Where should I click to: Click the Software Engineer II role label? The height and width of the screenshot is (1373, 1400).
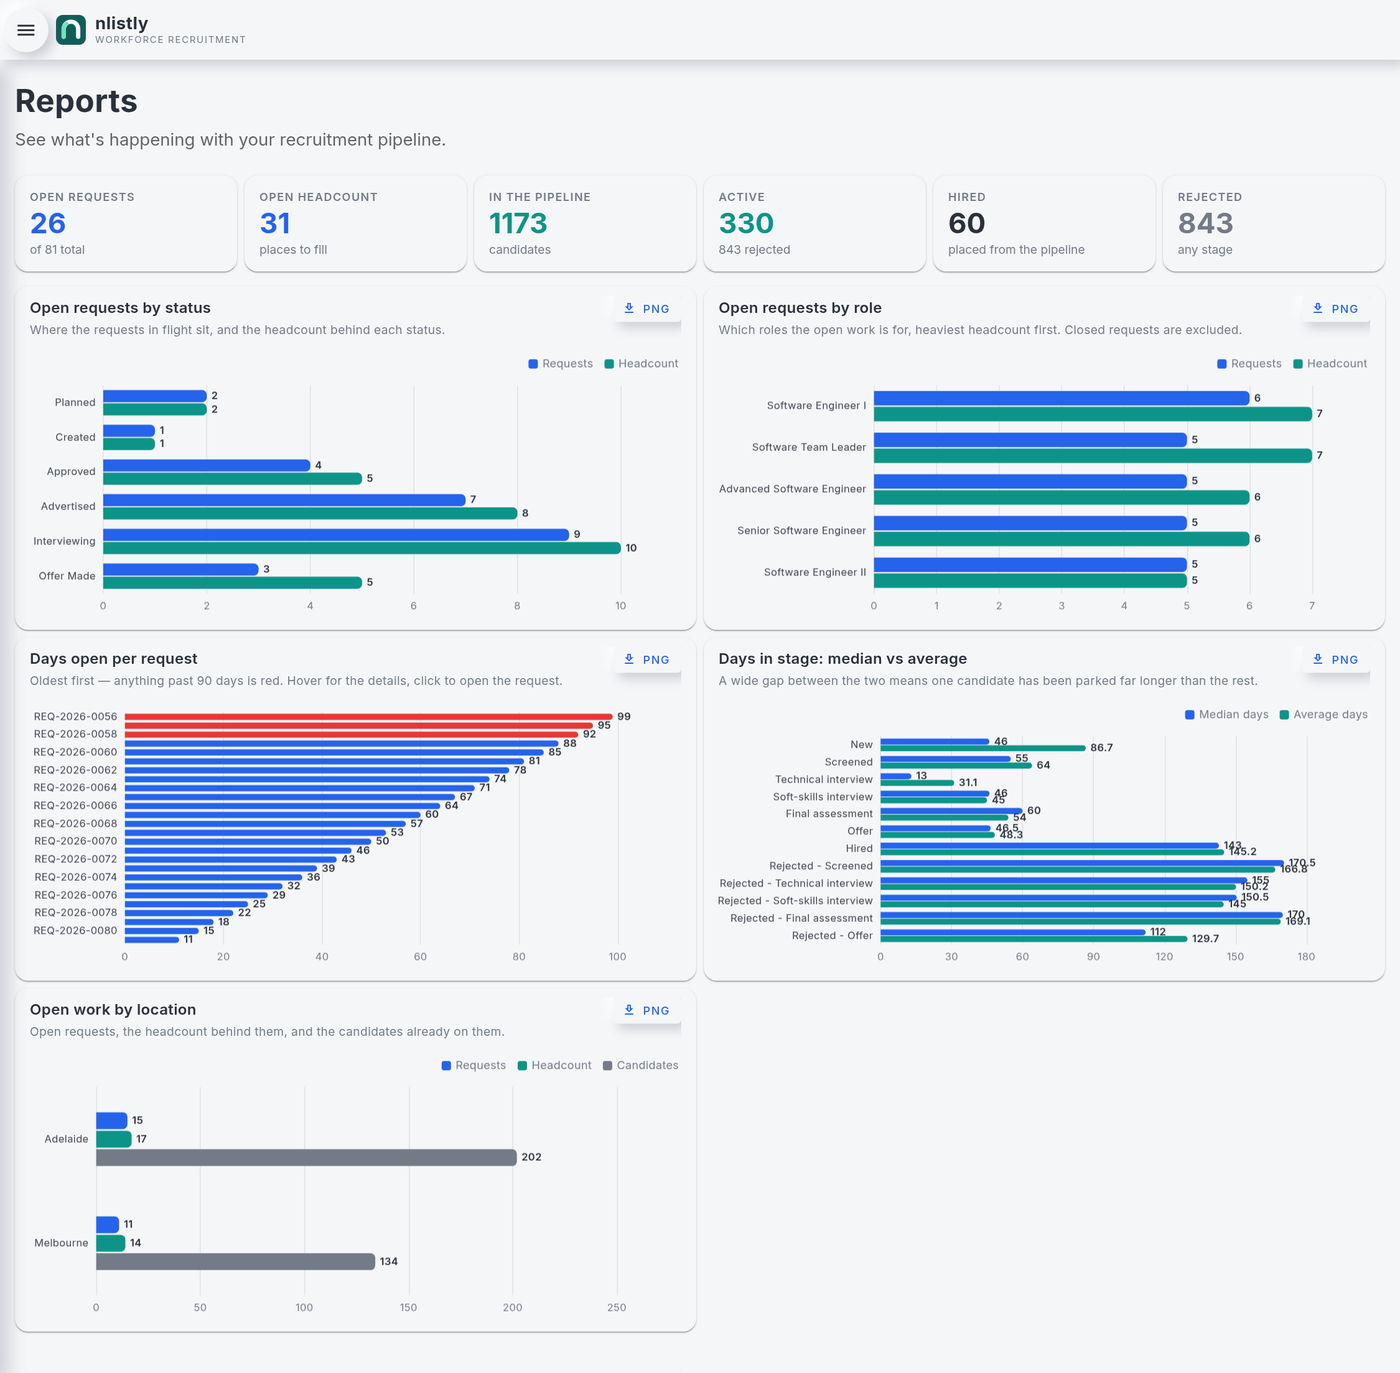point(815,573)
